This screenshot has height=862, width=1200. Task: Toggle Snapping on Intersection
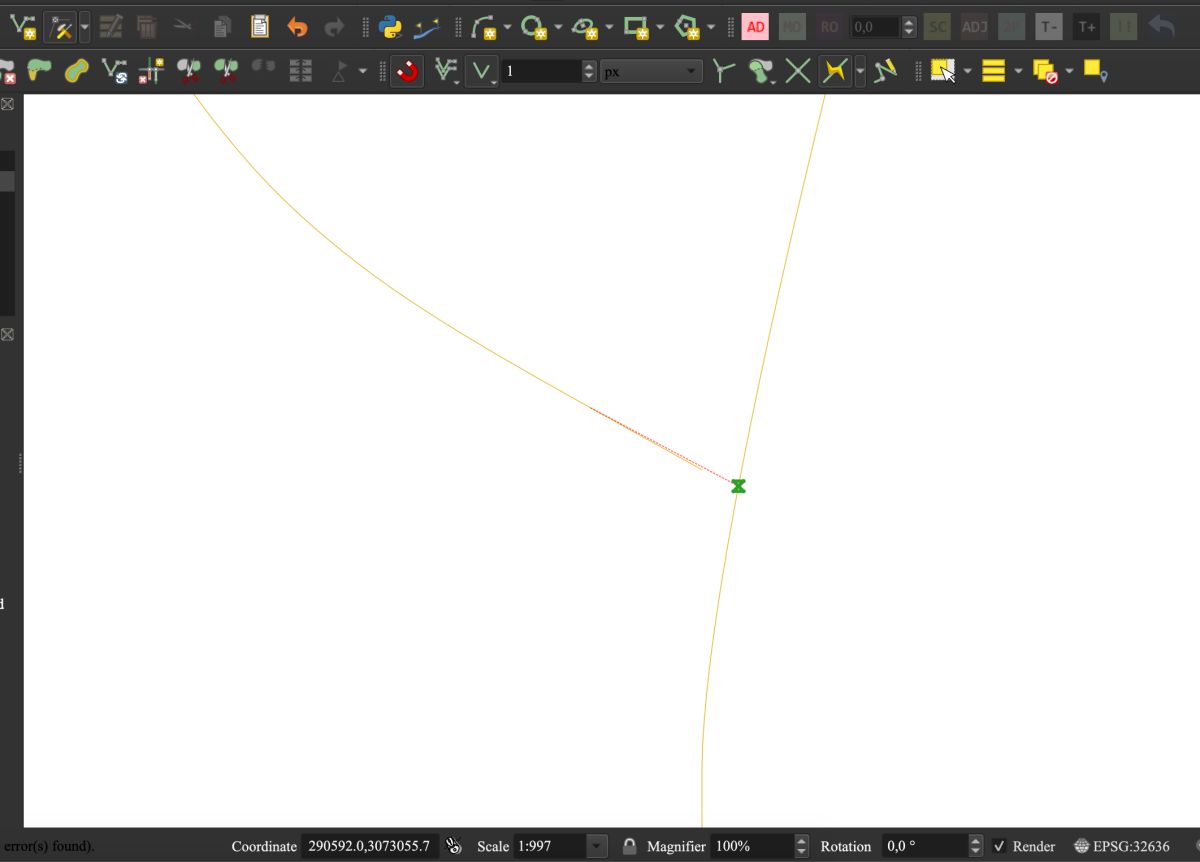(797, 71)
